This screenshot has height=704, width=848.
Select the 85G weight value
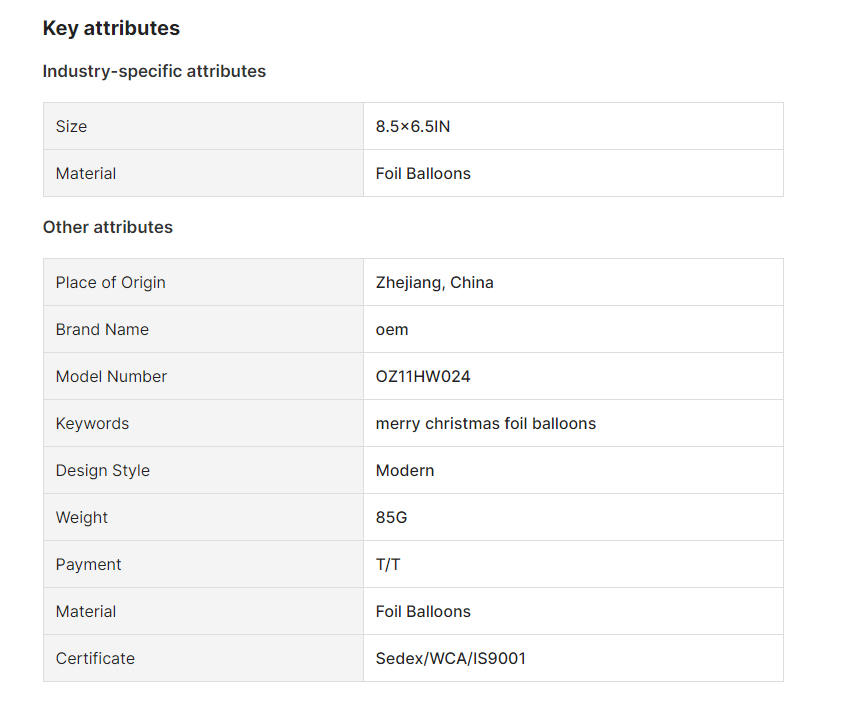[x=392, y=517]
